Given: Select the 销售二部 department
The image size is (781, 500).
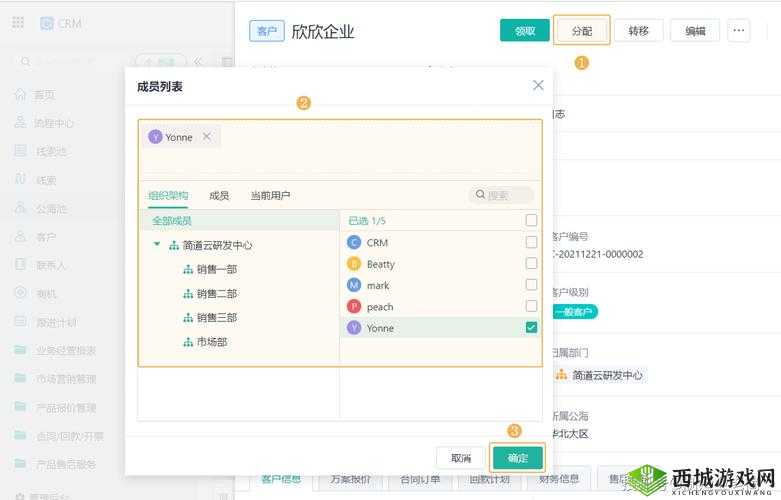Looking at the screenshot, I should [217, 294].
